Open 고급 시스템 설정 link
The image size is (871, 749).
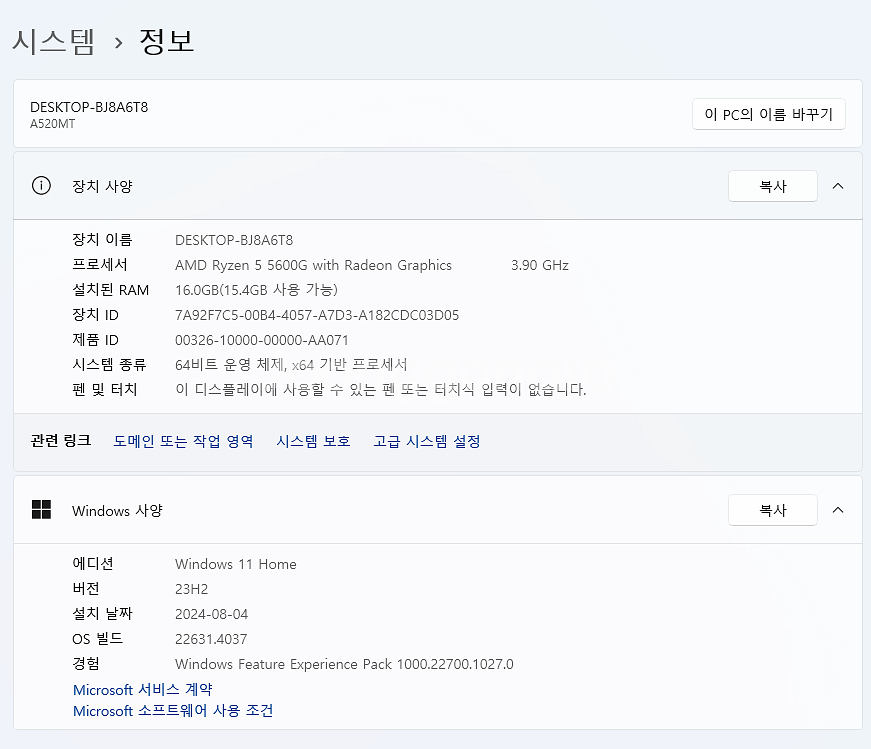tap(427, 441)
